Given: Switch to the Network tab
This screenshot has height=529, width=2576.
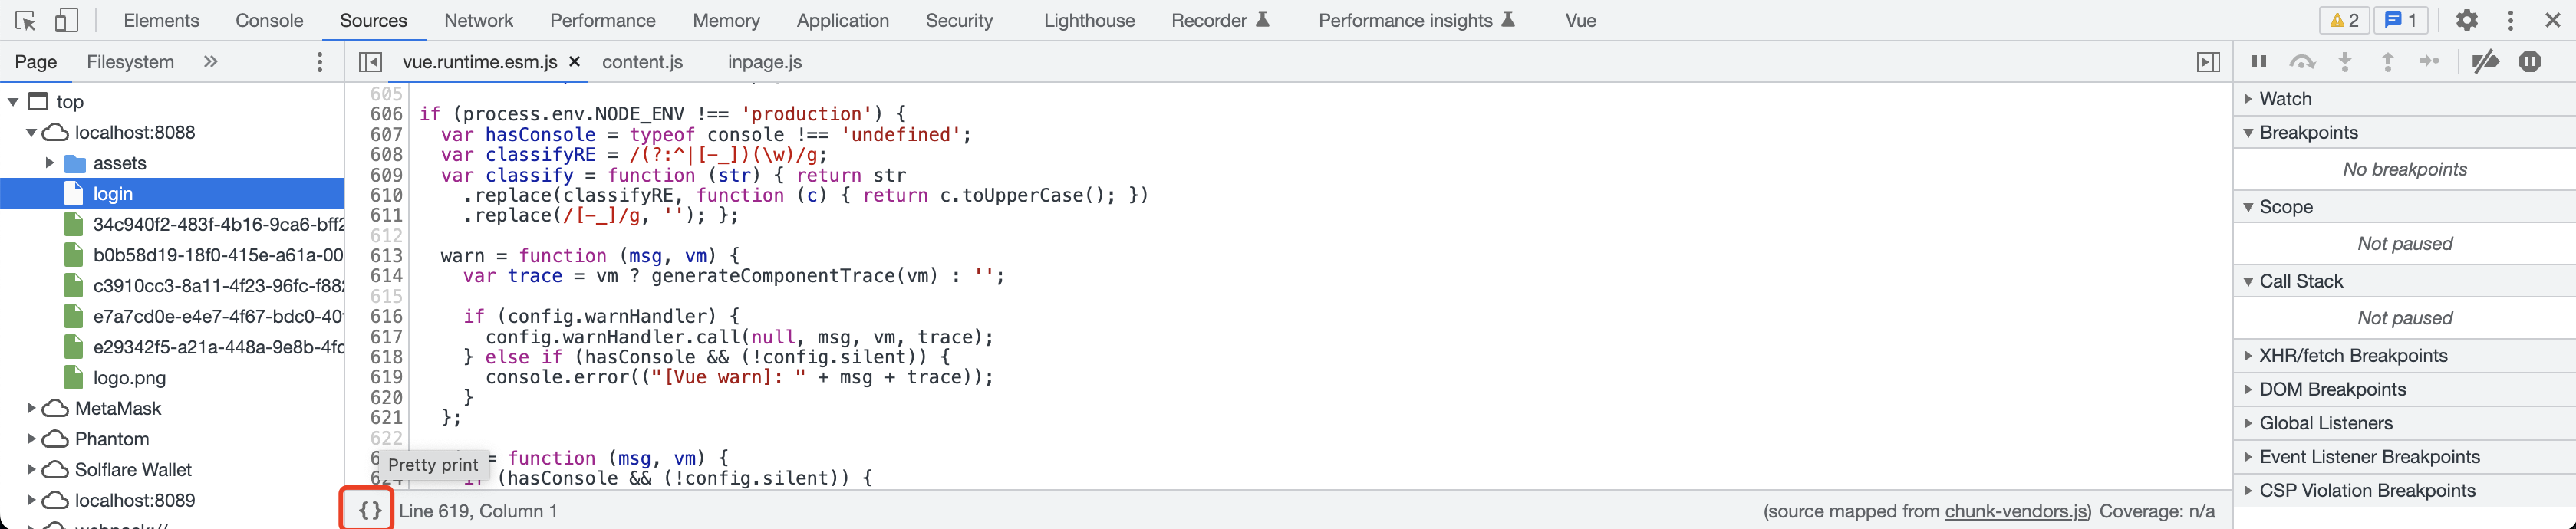Looking at the screenshot, I should (478, 20).
